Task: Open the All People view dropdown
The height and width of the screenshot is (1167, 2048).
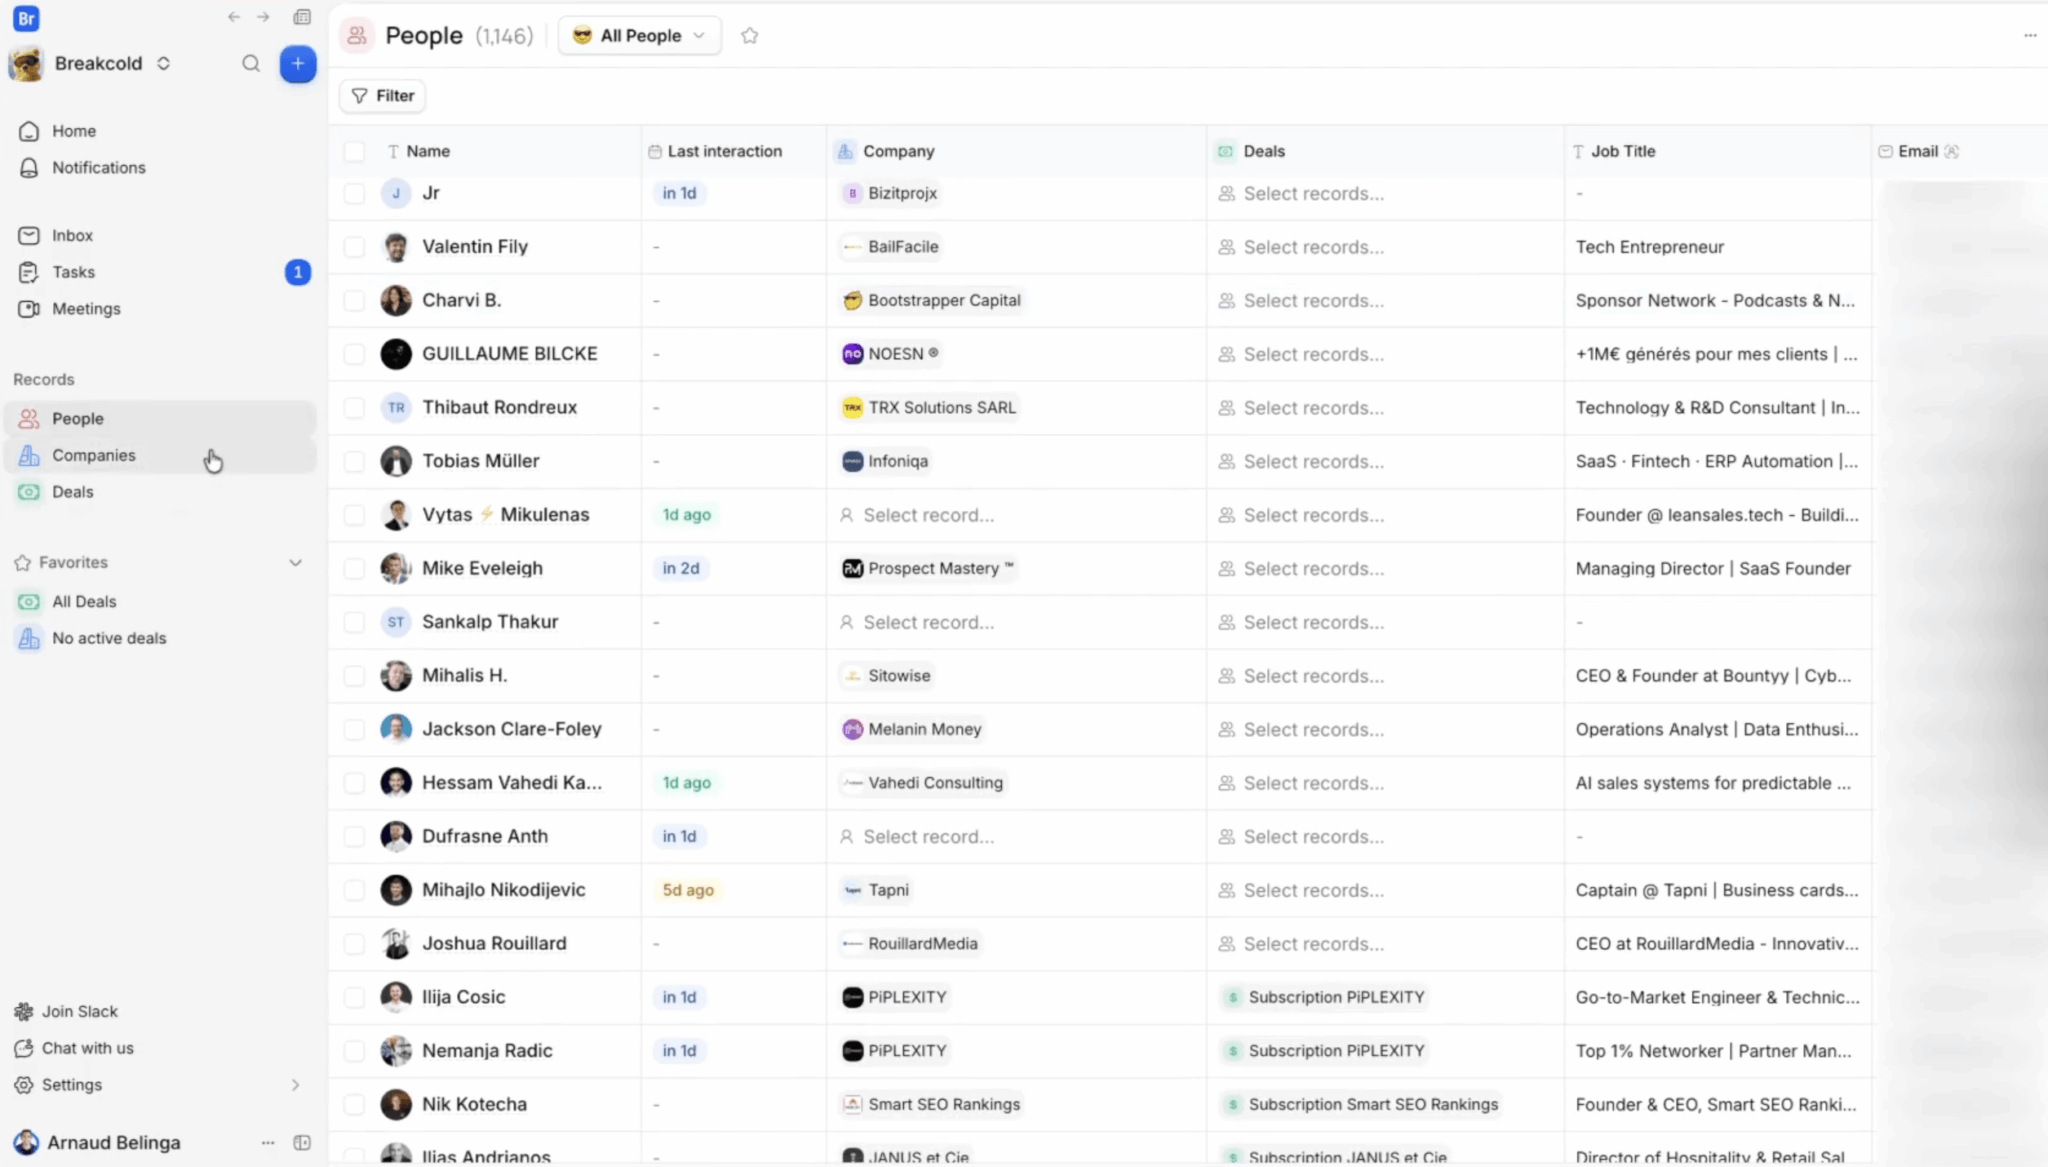Action: (x=640, y=36)
